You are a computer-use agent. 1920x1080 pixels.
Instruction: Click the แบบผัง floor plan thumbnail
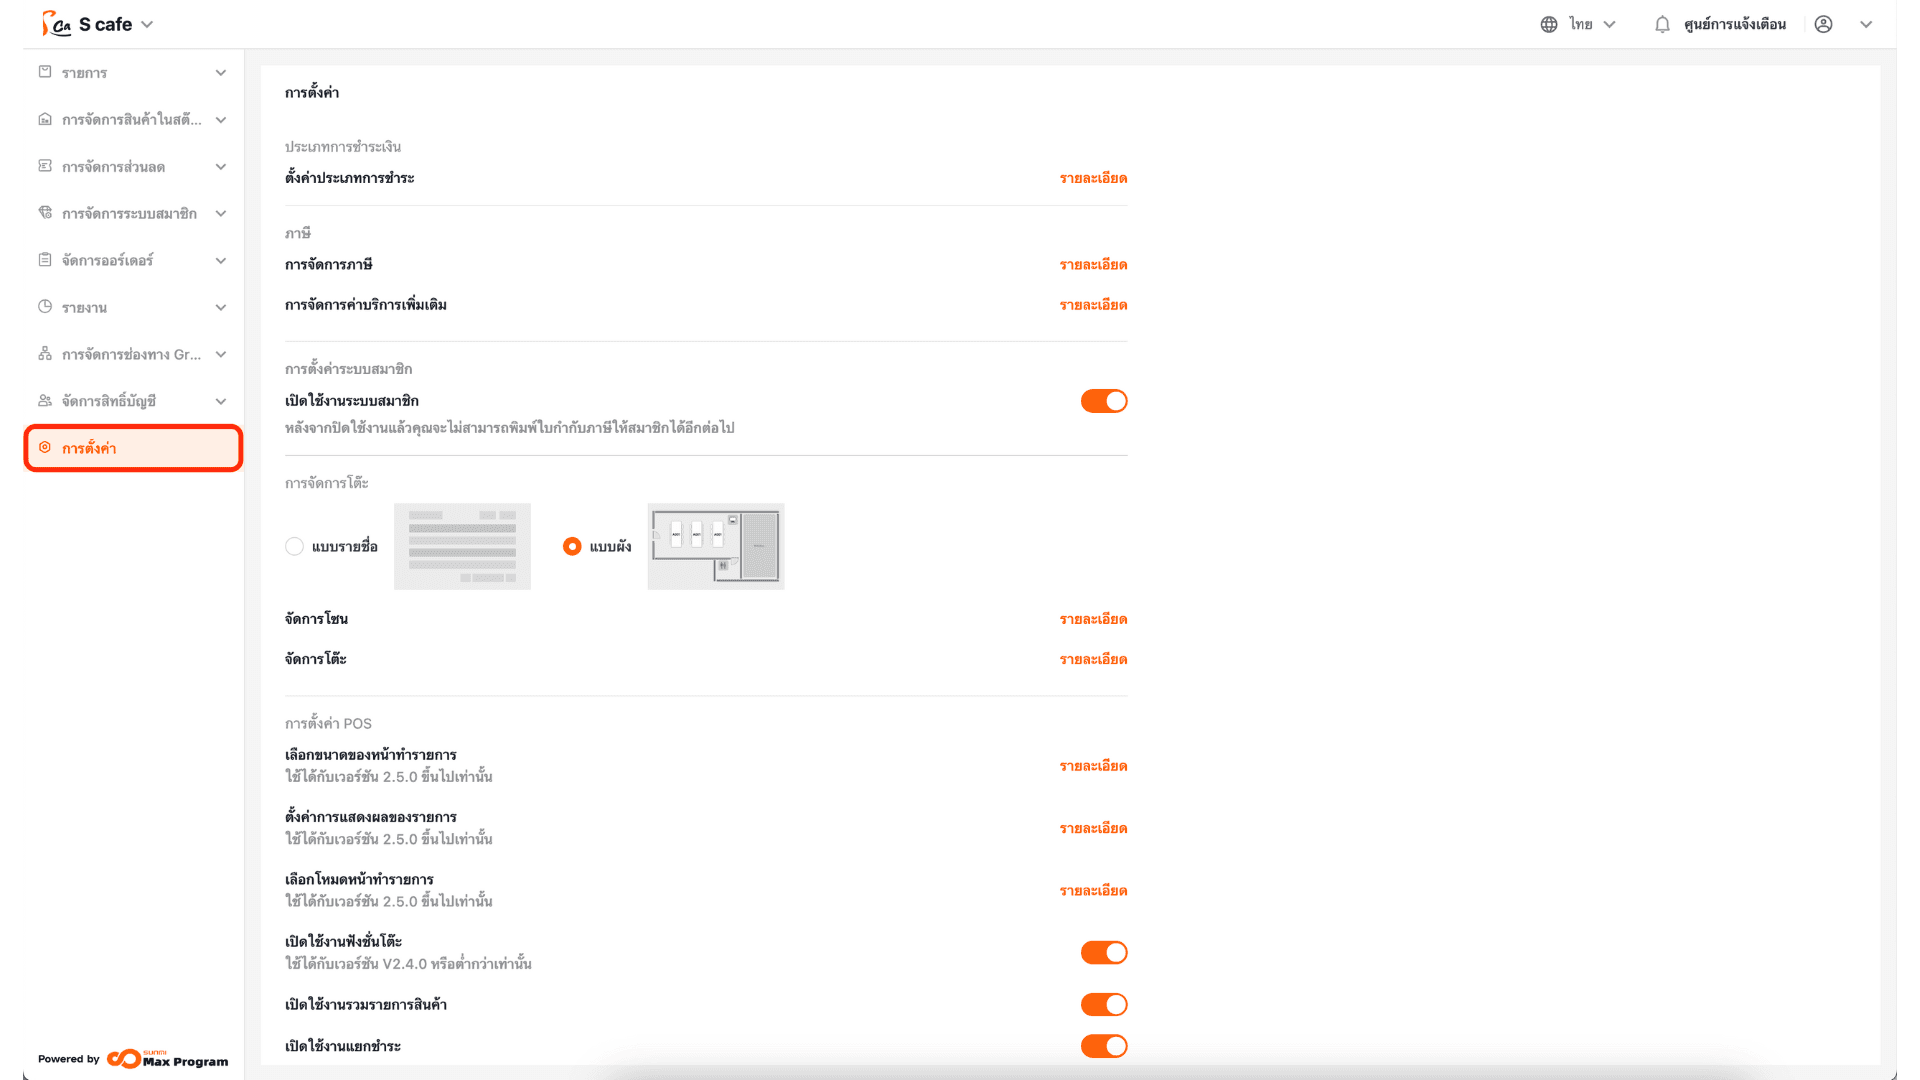715,546
